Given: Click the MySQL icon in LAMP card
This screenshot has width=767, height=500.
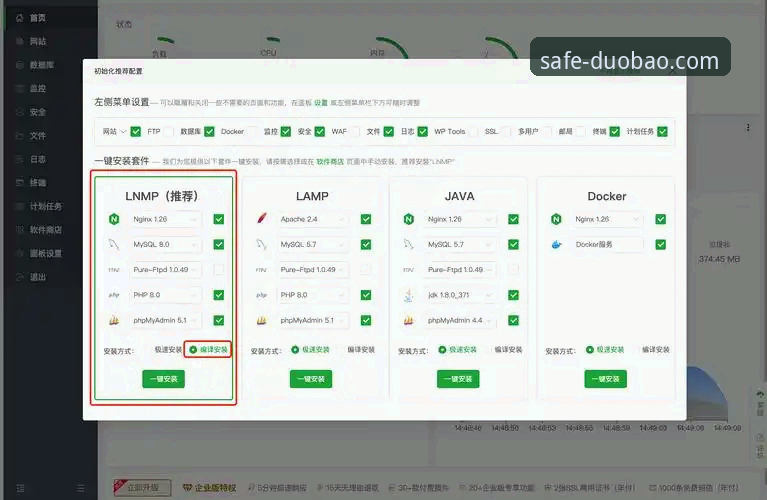Looking at the screenshot, I should (262, 244).
